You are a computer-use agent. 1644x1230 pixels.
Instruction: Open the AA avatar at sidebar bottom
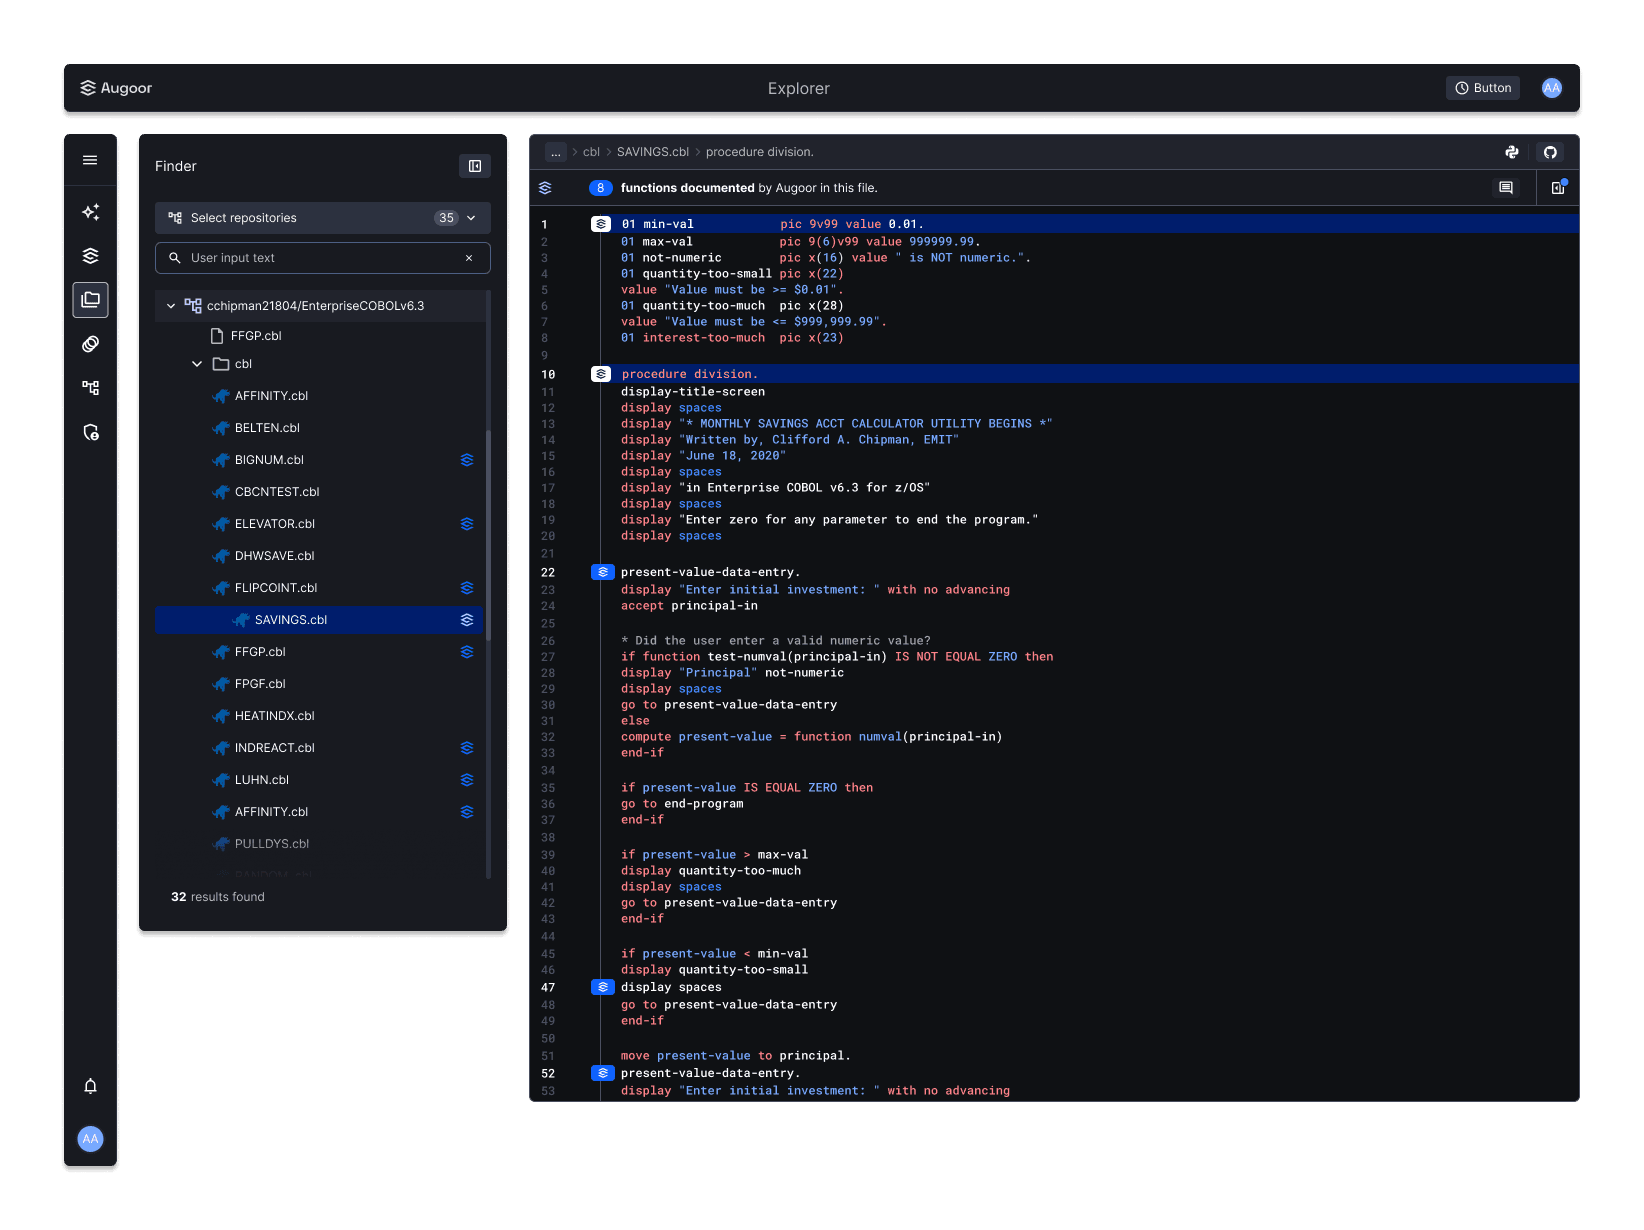[x=90, y=1139]
